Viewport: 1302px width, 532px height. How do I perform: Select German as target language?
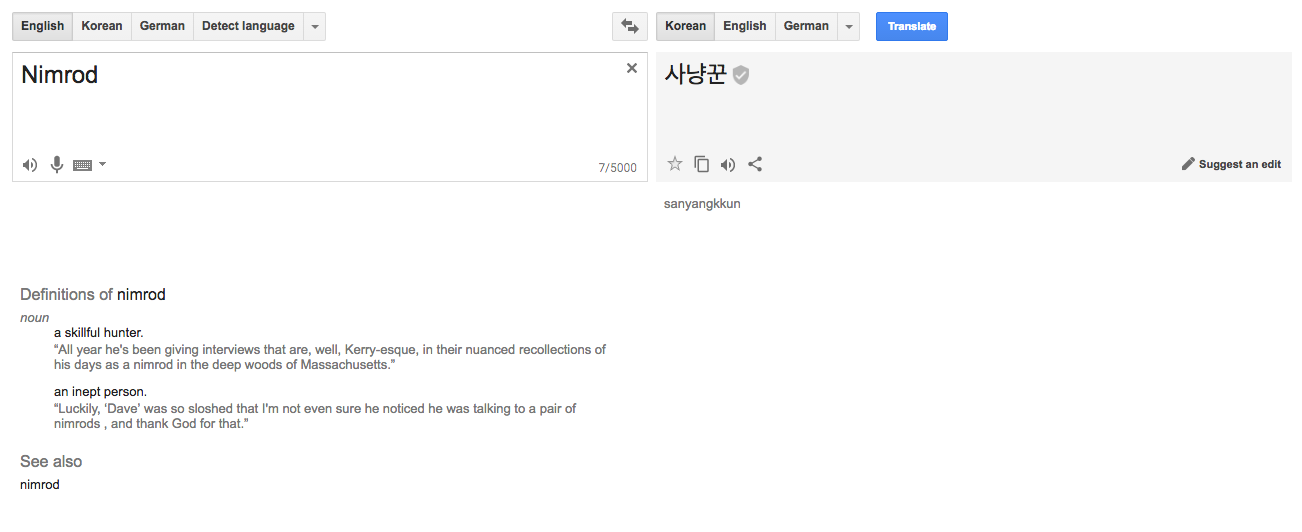(x=806, y=26)
